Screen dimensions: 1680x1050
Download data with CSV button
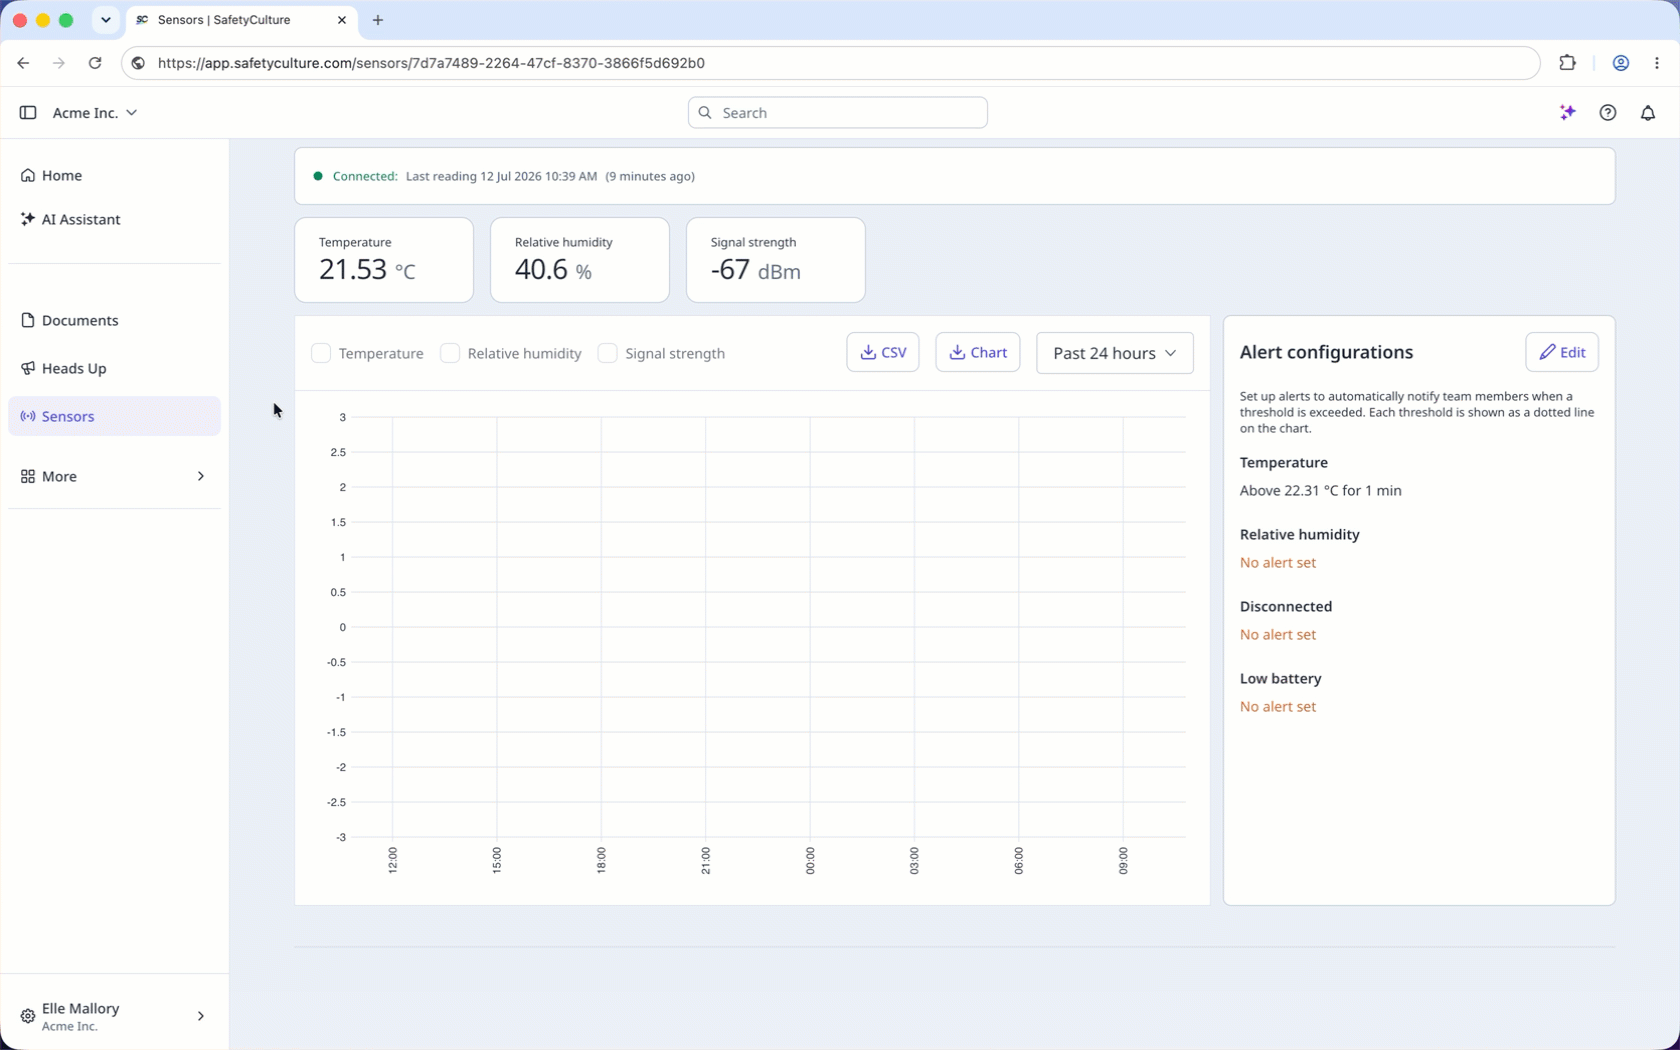(x=883, y=352)
